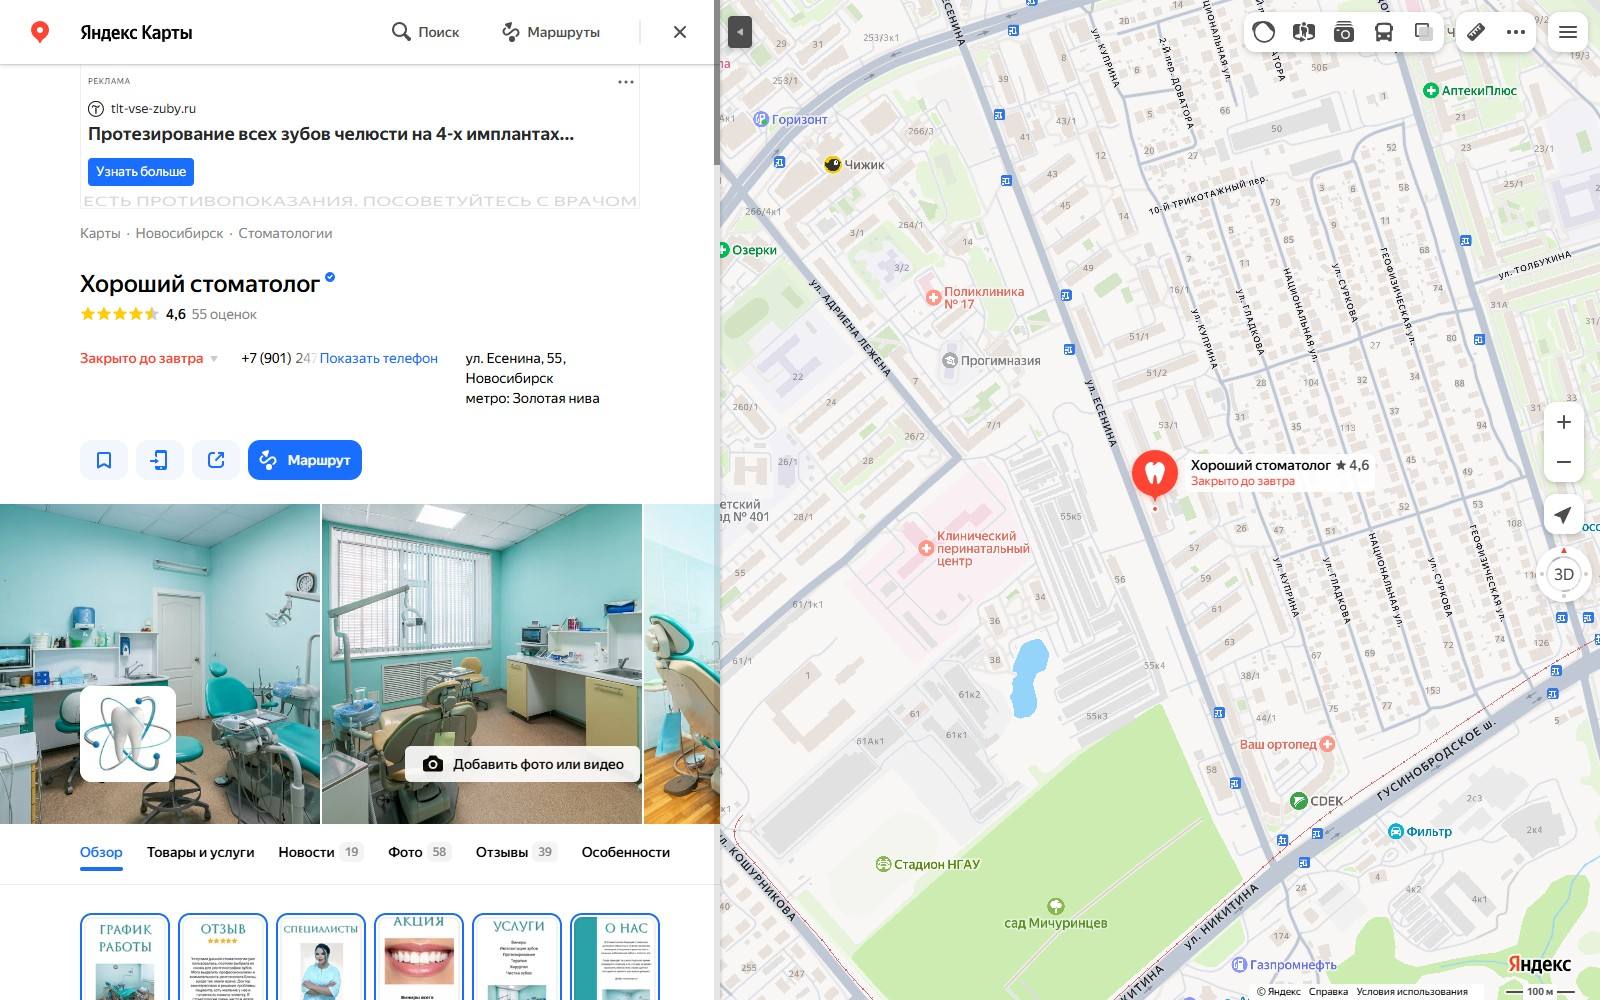Image resolution: width=1600 pixels, height=1000 pixels.
Task: Open the map layers overlapping squares icon
Action: (x=1424, y=32)
